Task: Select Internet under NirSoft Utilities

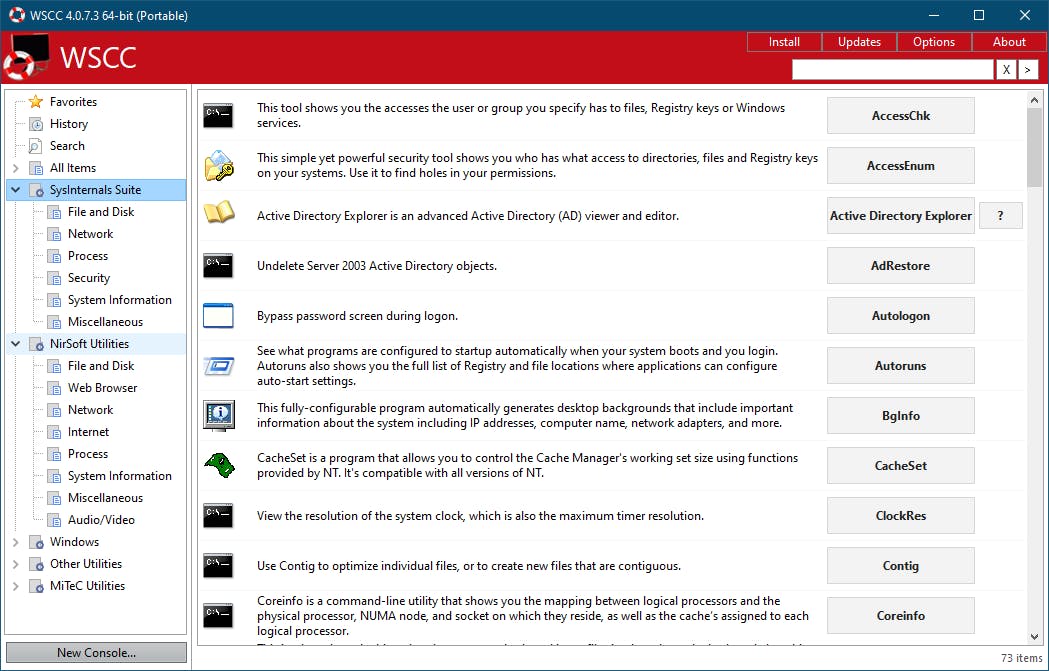Action: coord(88,432)
